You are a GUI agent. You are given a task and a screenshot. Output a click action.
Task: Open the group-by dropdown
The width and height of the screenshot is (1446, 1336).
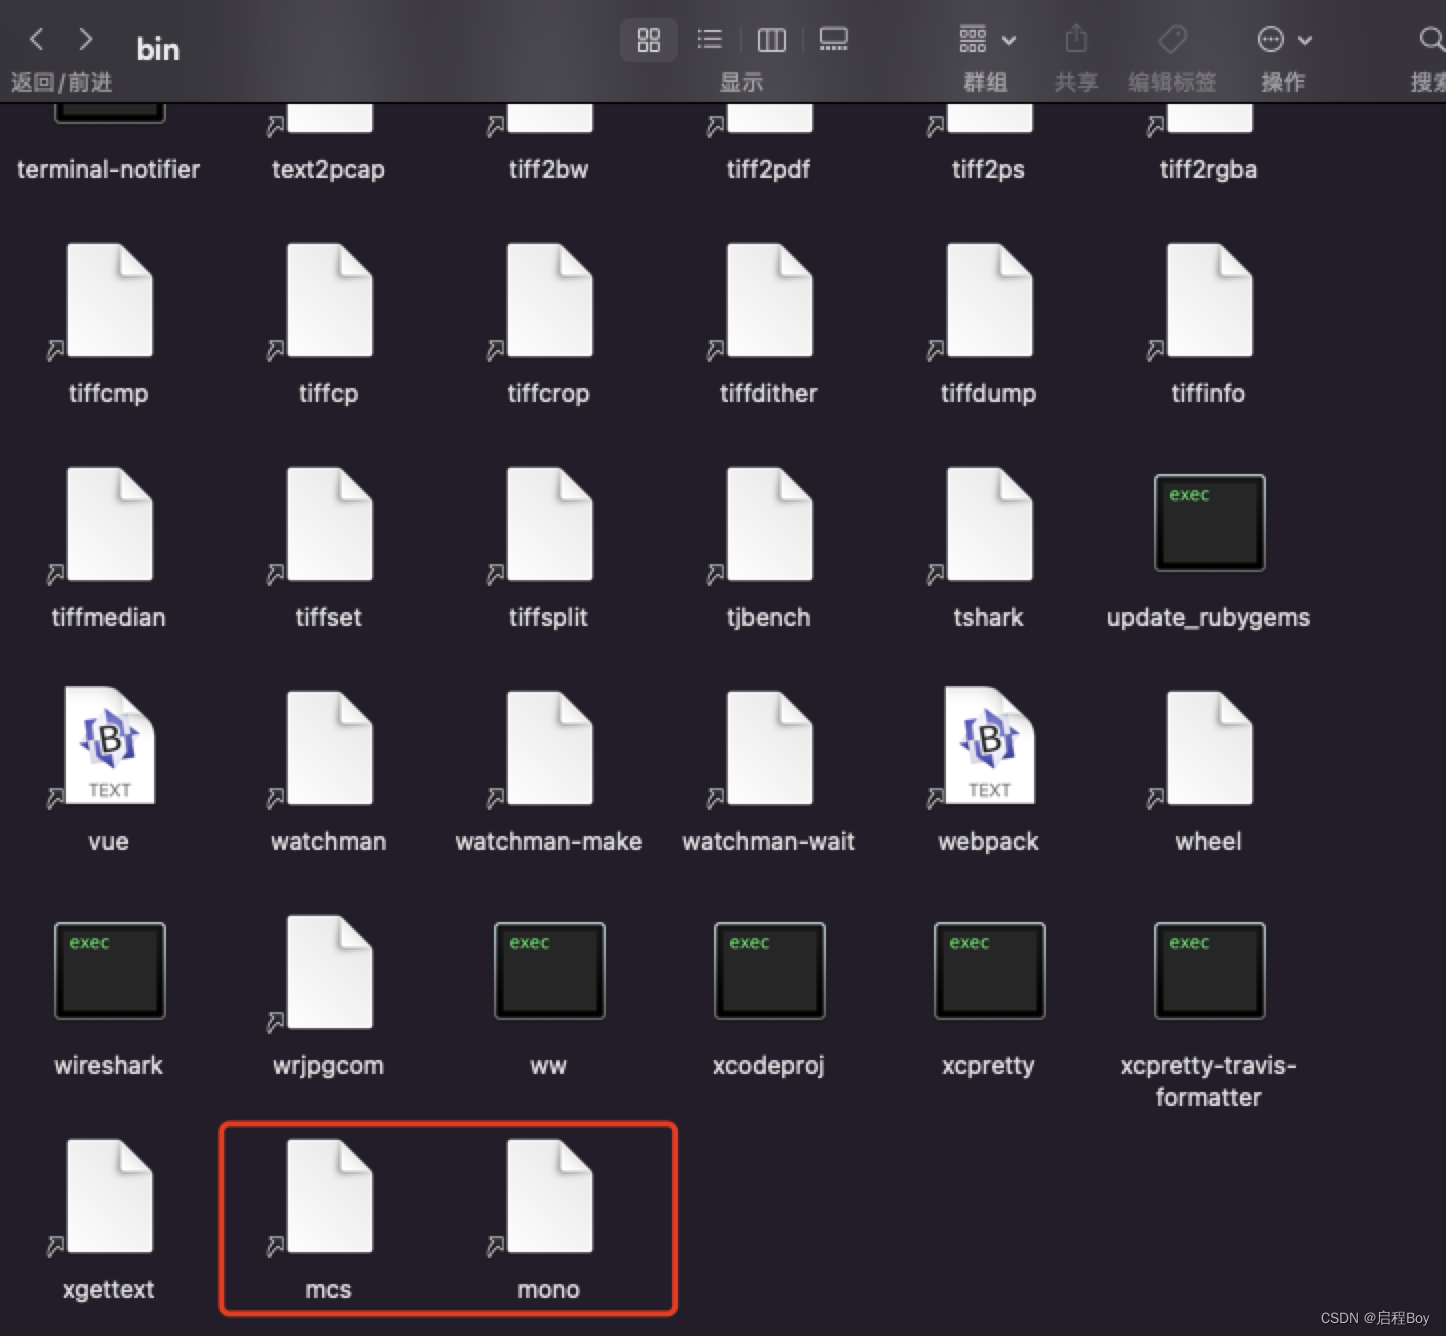point(987,40)
